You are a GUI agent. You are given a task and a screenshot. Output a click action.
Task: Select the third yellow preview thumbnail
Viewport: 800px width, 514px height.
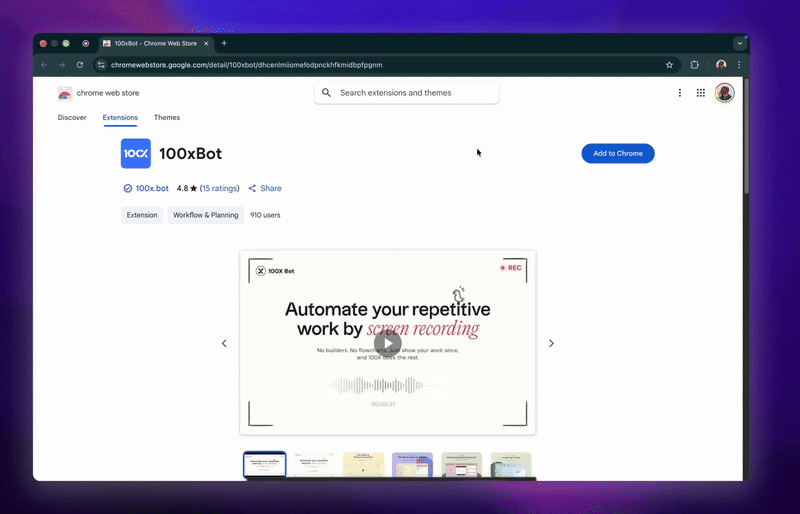click(363, 464)
